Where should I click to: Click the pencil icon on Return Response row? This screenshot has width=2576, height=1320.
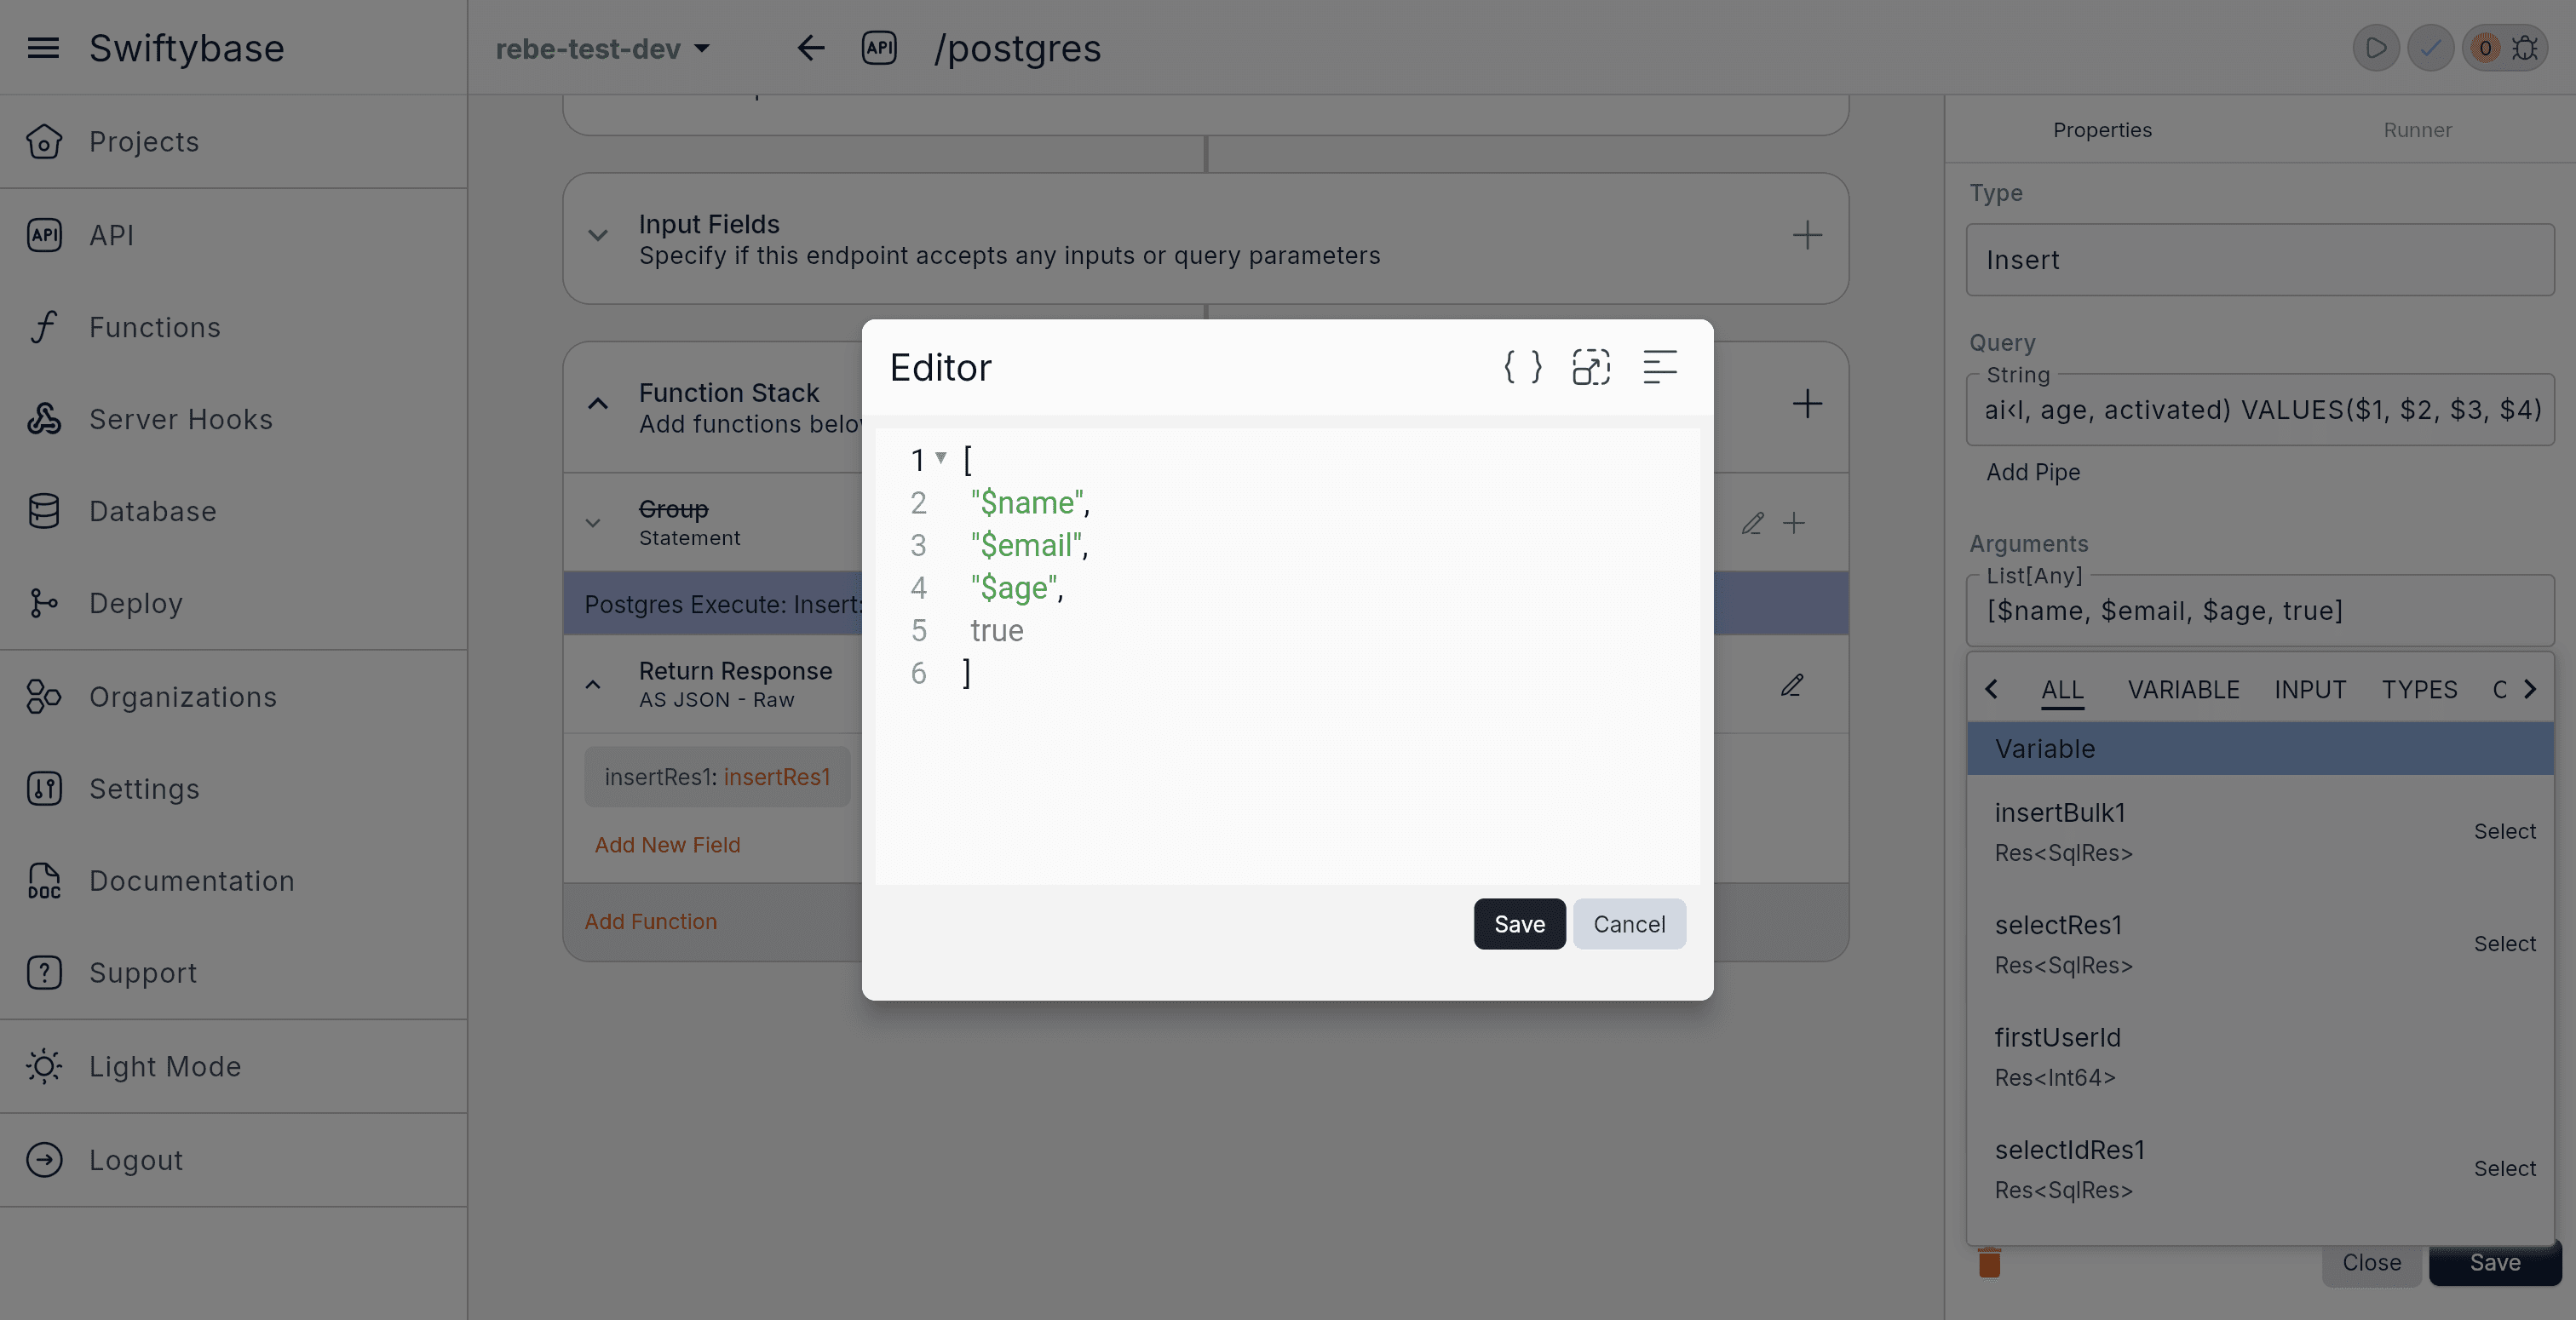(x=1792, y=685)
